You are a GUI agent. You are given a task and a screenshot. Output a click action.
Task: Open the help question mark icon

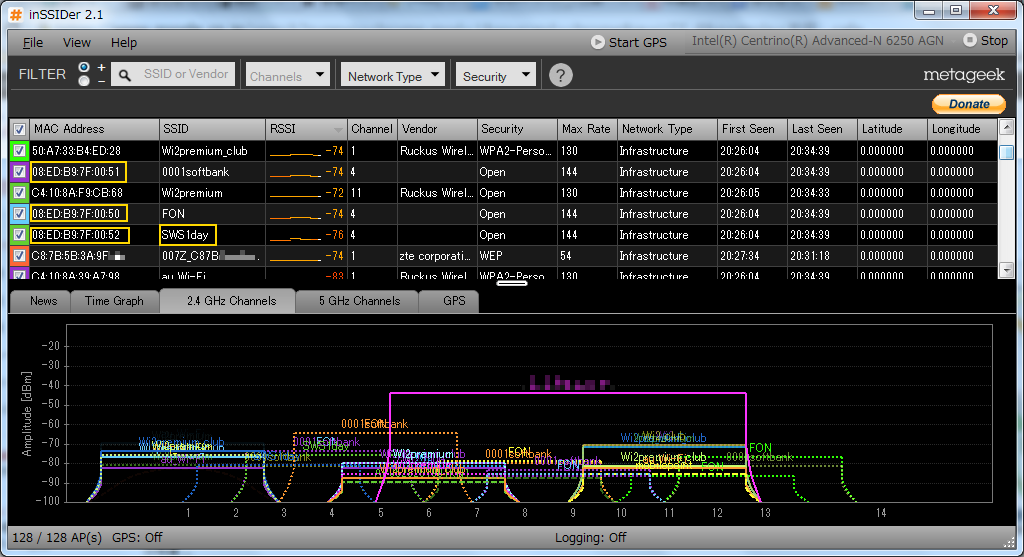click(560, 75)
